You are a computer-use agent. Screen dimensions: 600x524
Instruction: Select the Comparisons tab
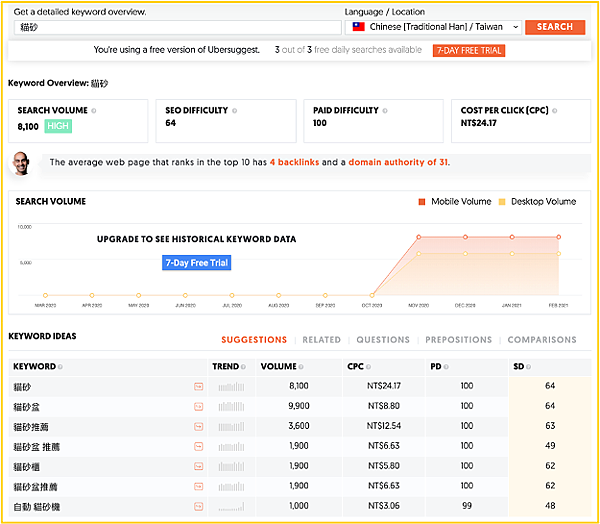pyautogui.click(x=541, y=340)
